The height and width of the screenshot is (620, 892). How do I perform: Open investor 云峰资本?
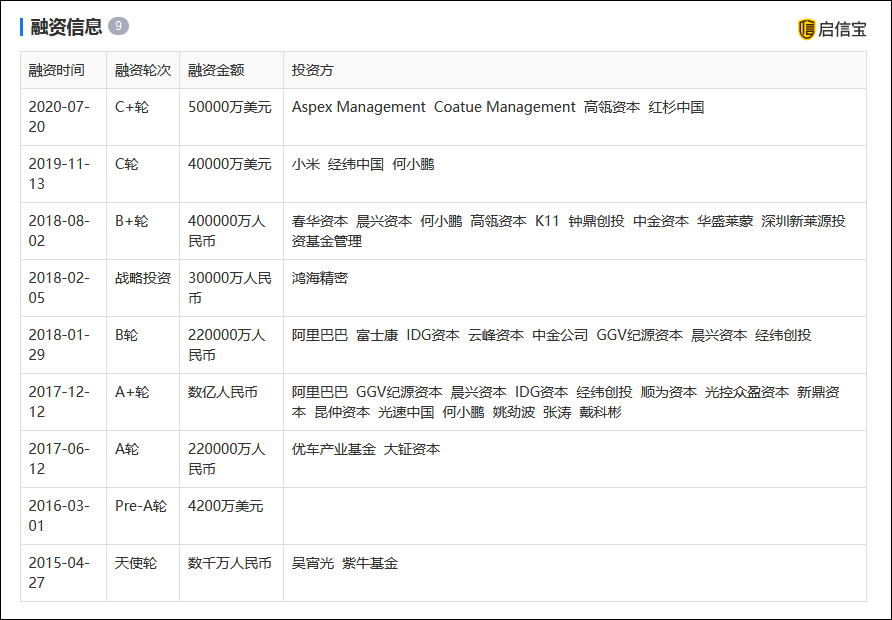point(495,334)
